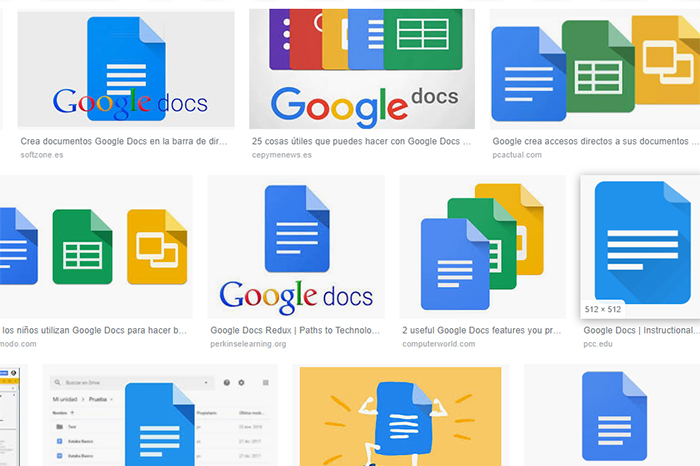The height and width of the screenshot is (466, 700).
Task: Open the "25 cosas útiles" result caption
Action: click(x=361, y=142)
